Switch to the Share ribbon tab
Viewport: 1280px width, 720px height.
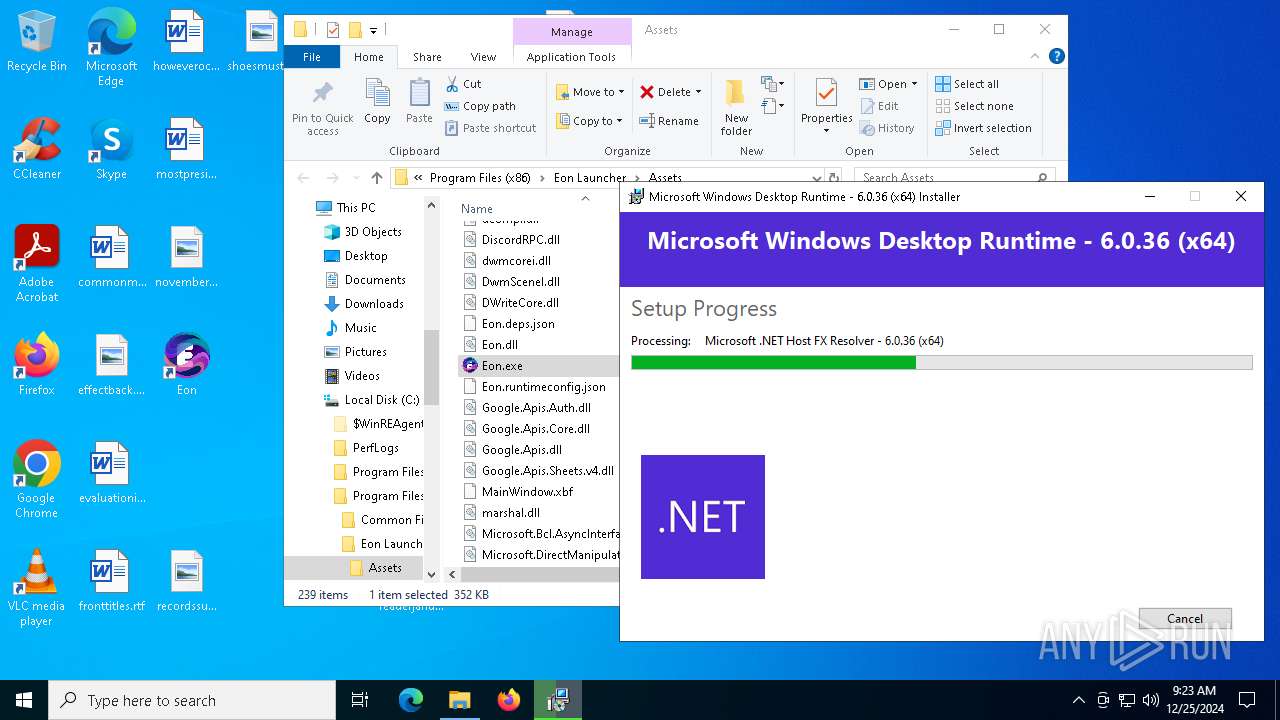[x=427, y=57]
